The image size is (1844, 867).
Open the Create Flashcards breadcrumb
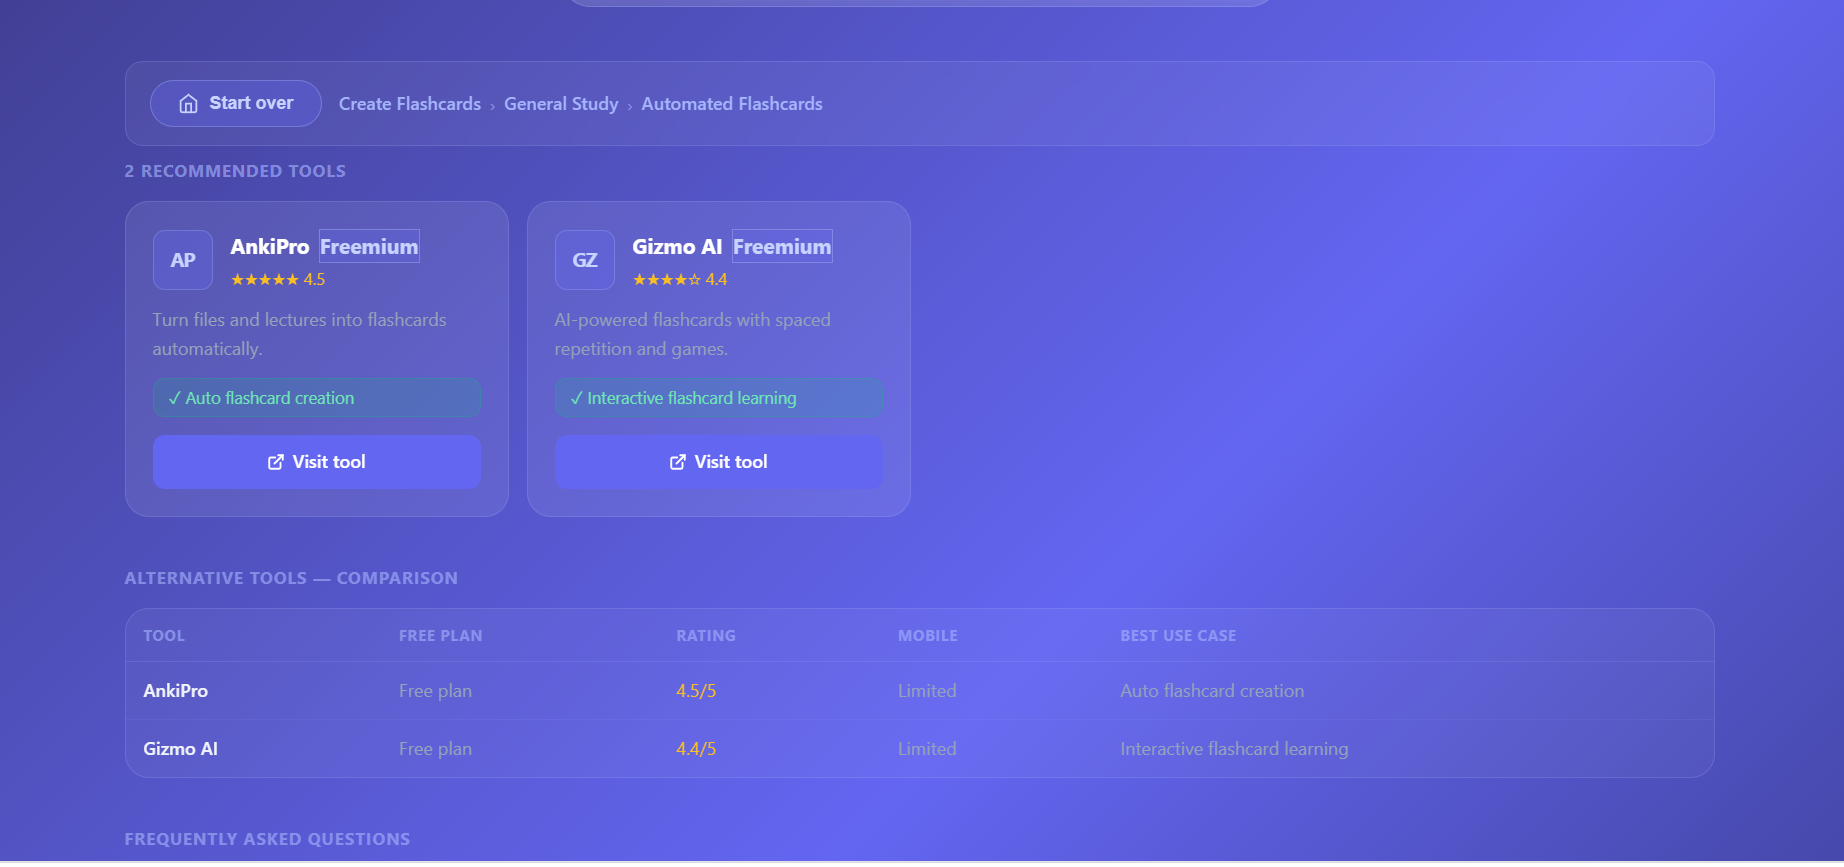point(410,104)
